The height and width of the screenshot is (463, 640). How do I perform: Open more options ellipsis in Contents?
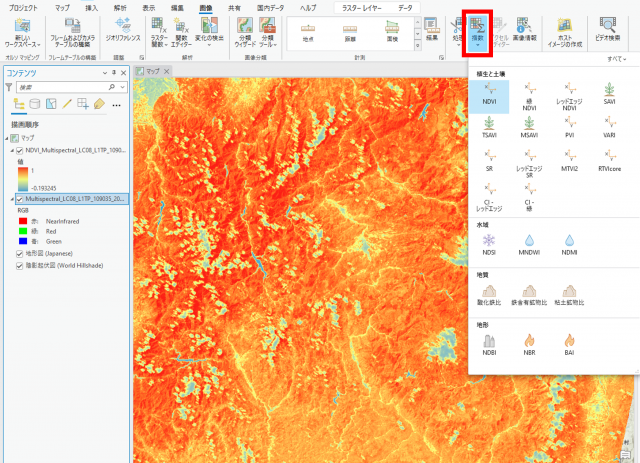(116, 105)
